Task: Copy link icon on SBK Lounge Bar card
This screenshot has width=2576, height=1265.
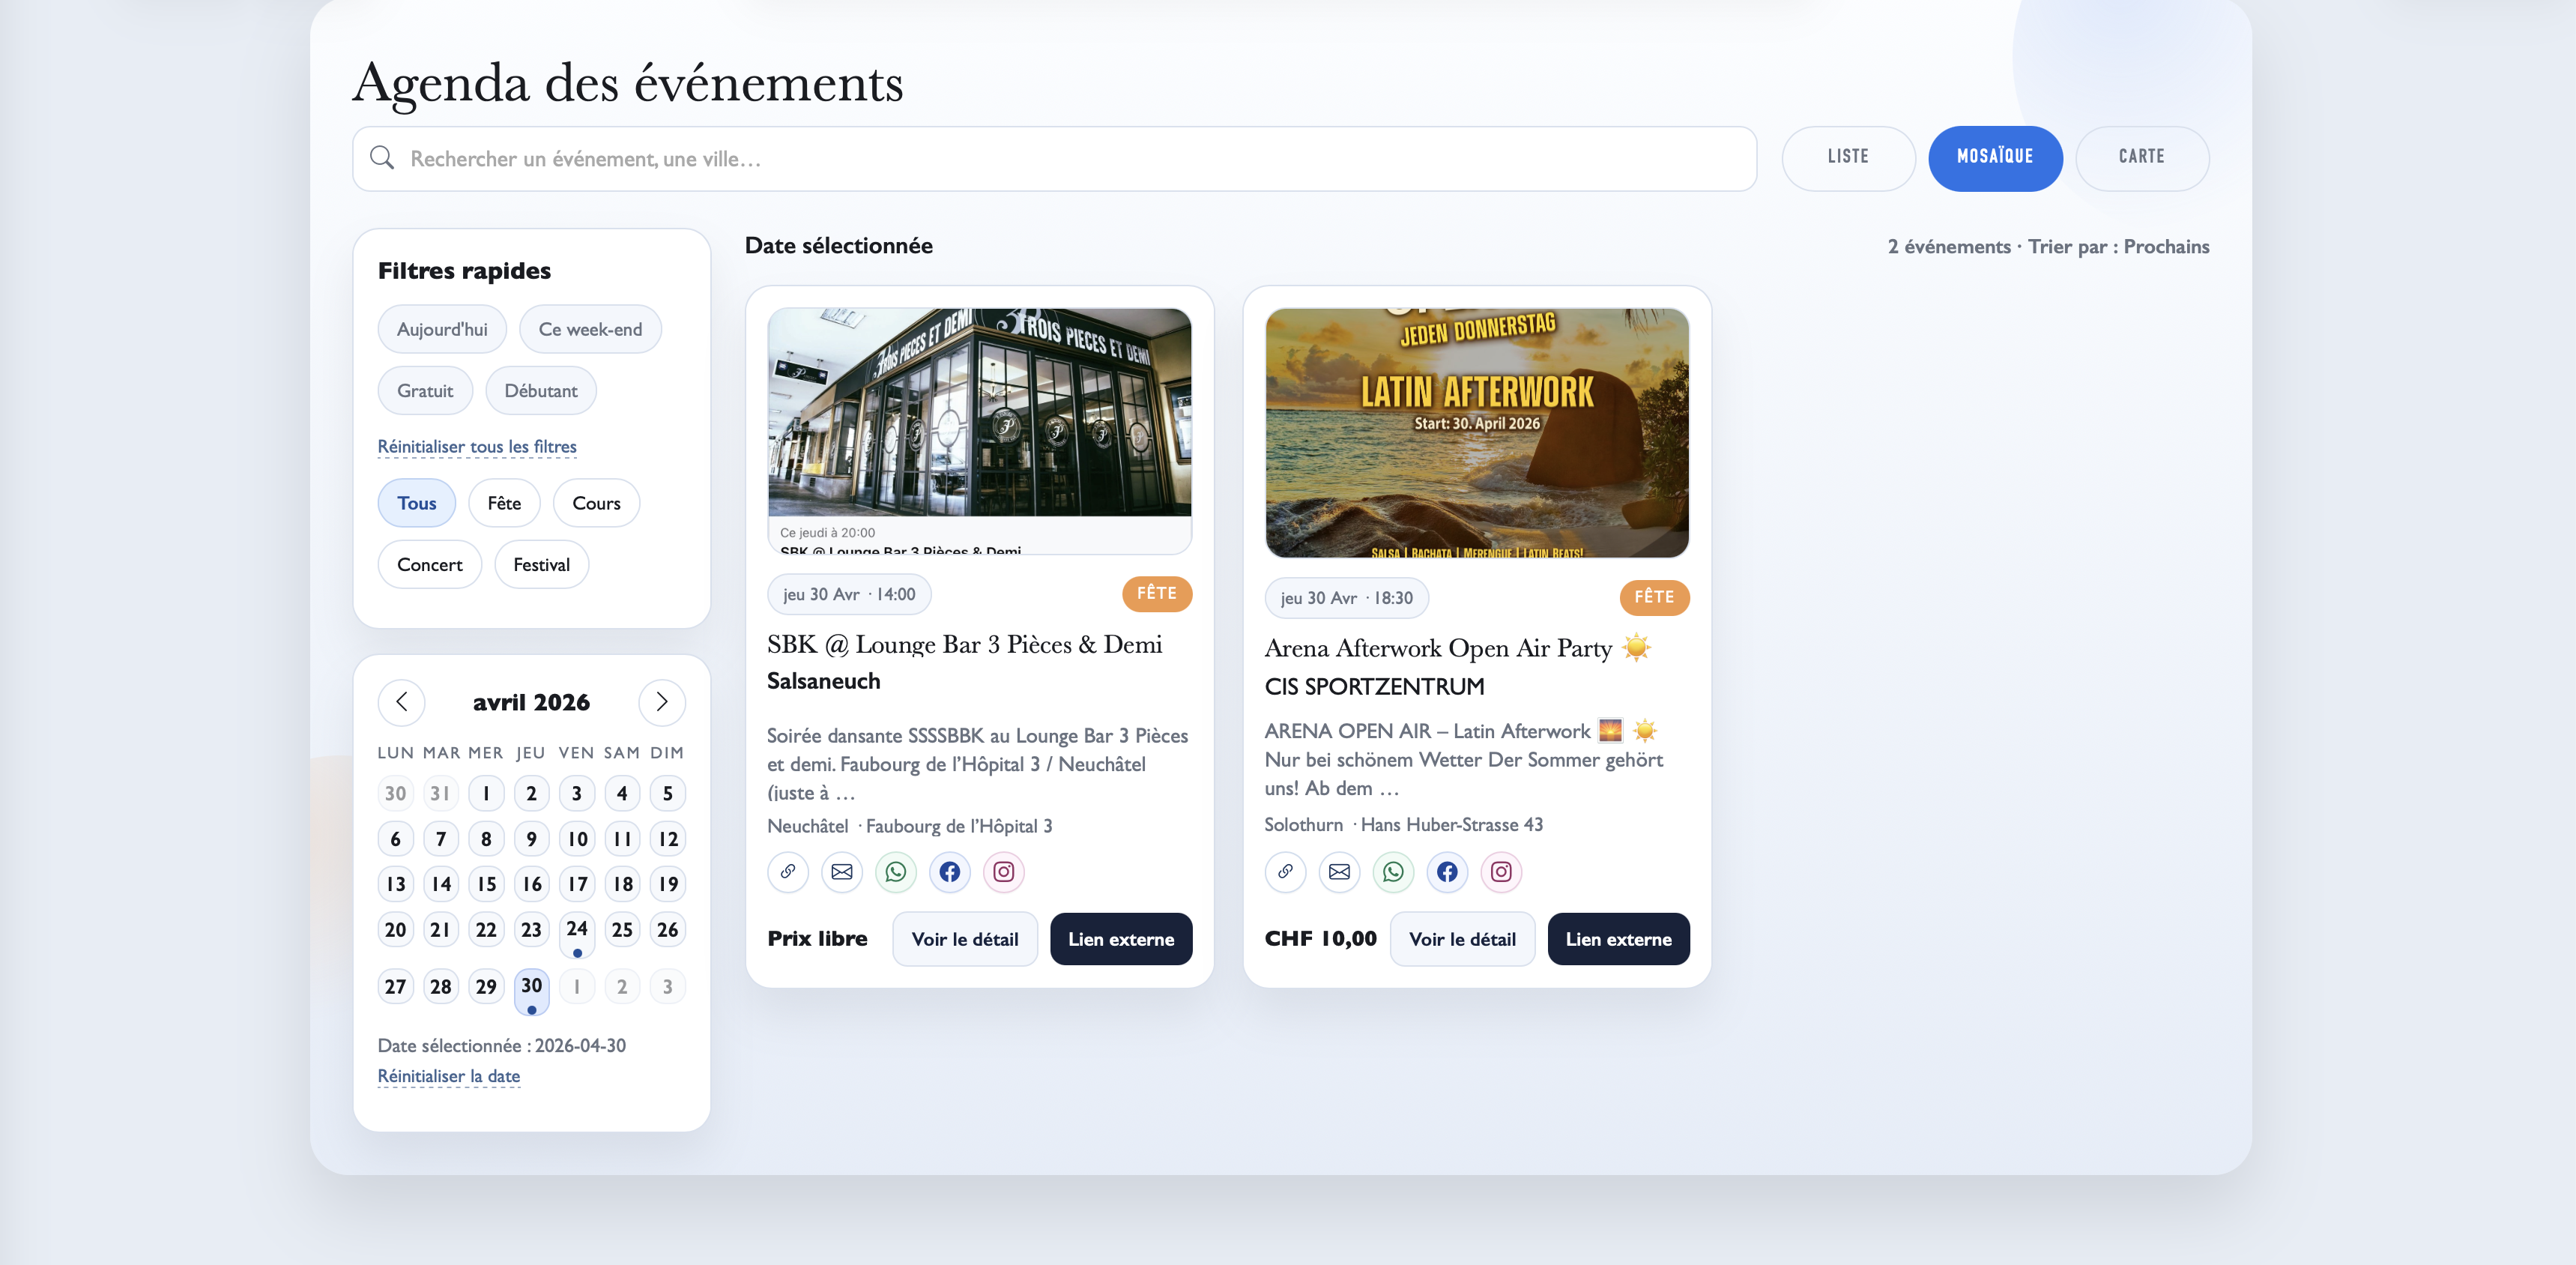Action: (x=788, y=871)
